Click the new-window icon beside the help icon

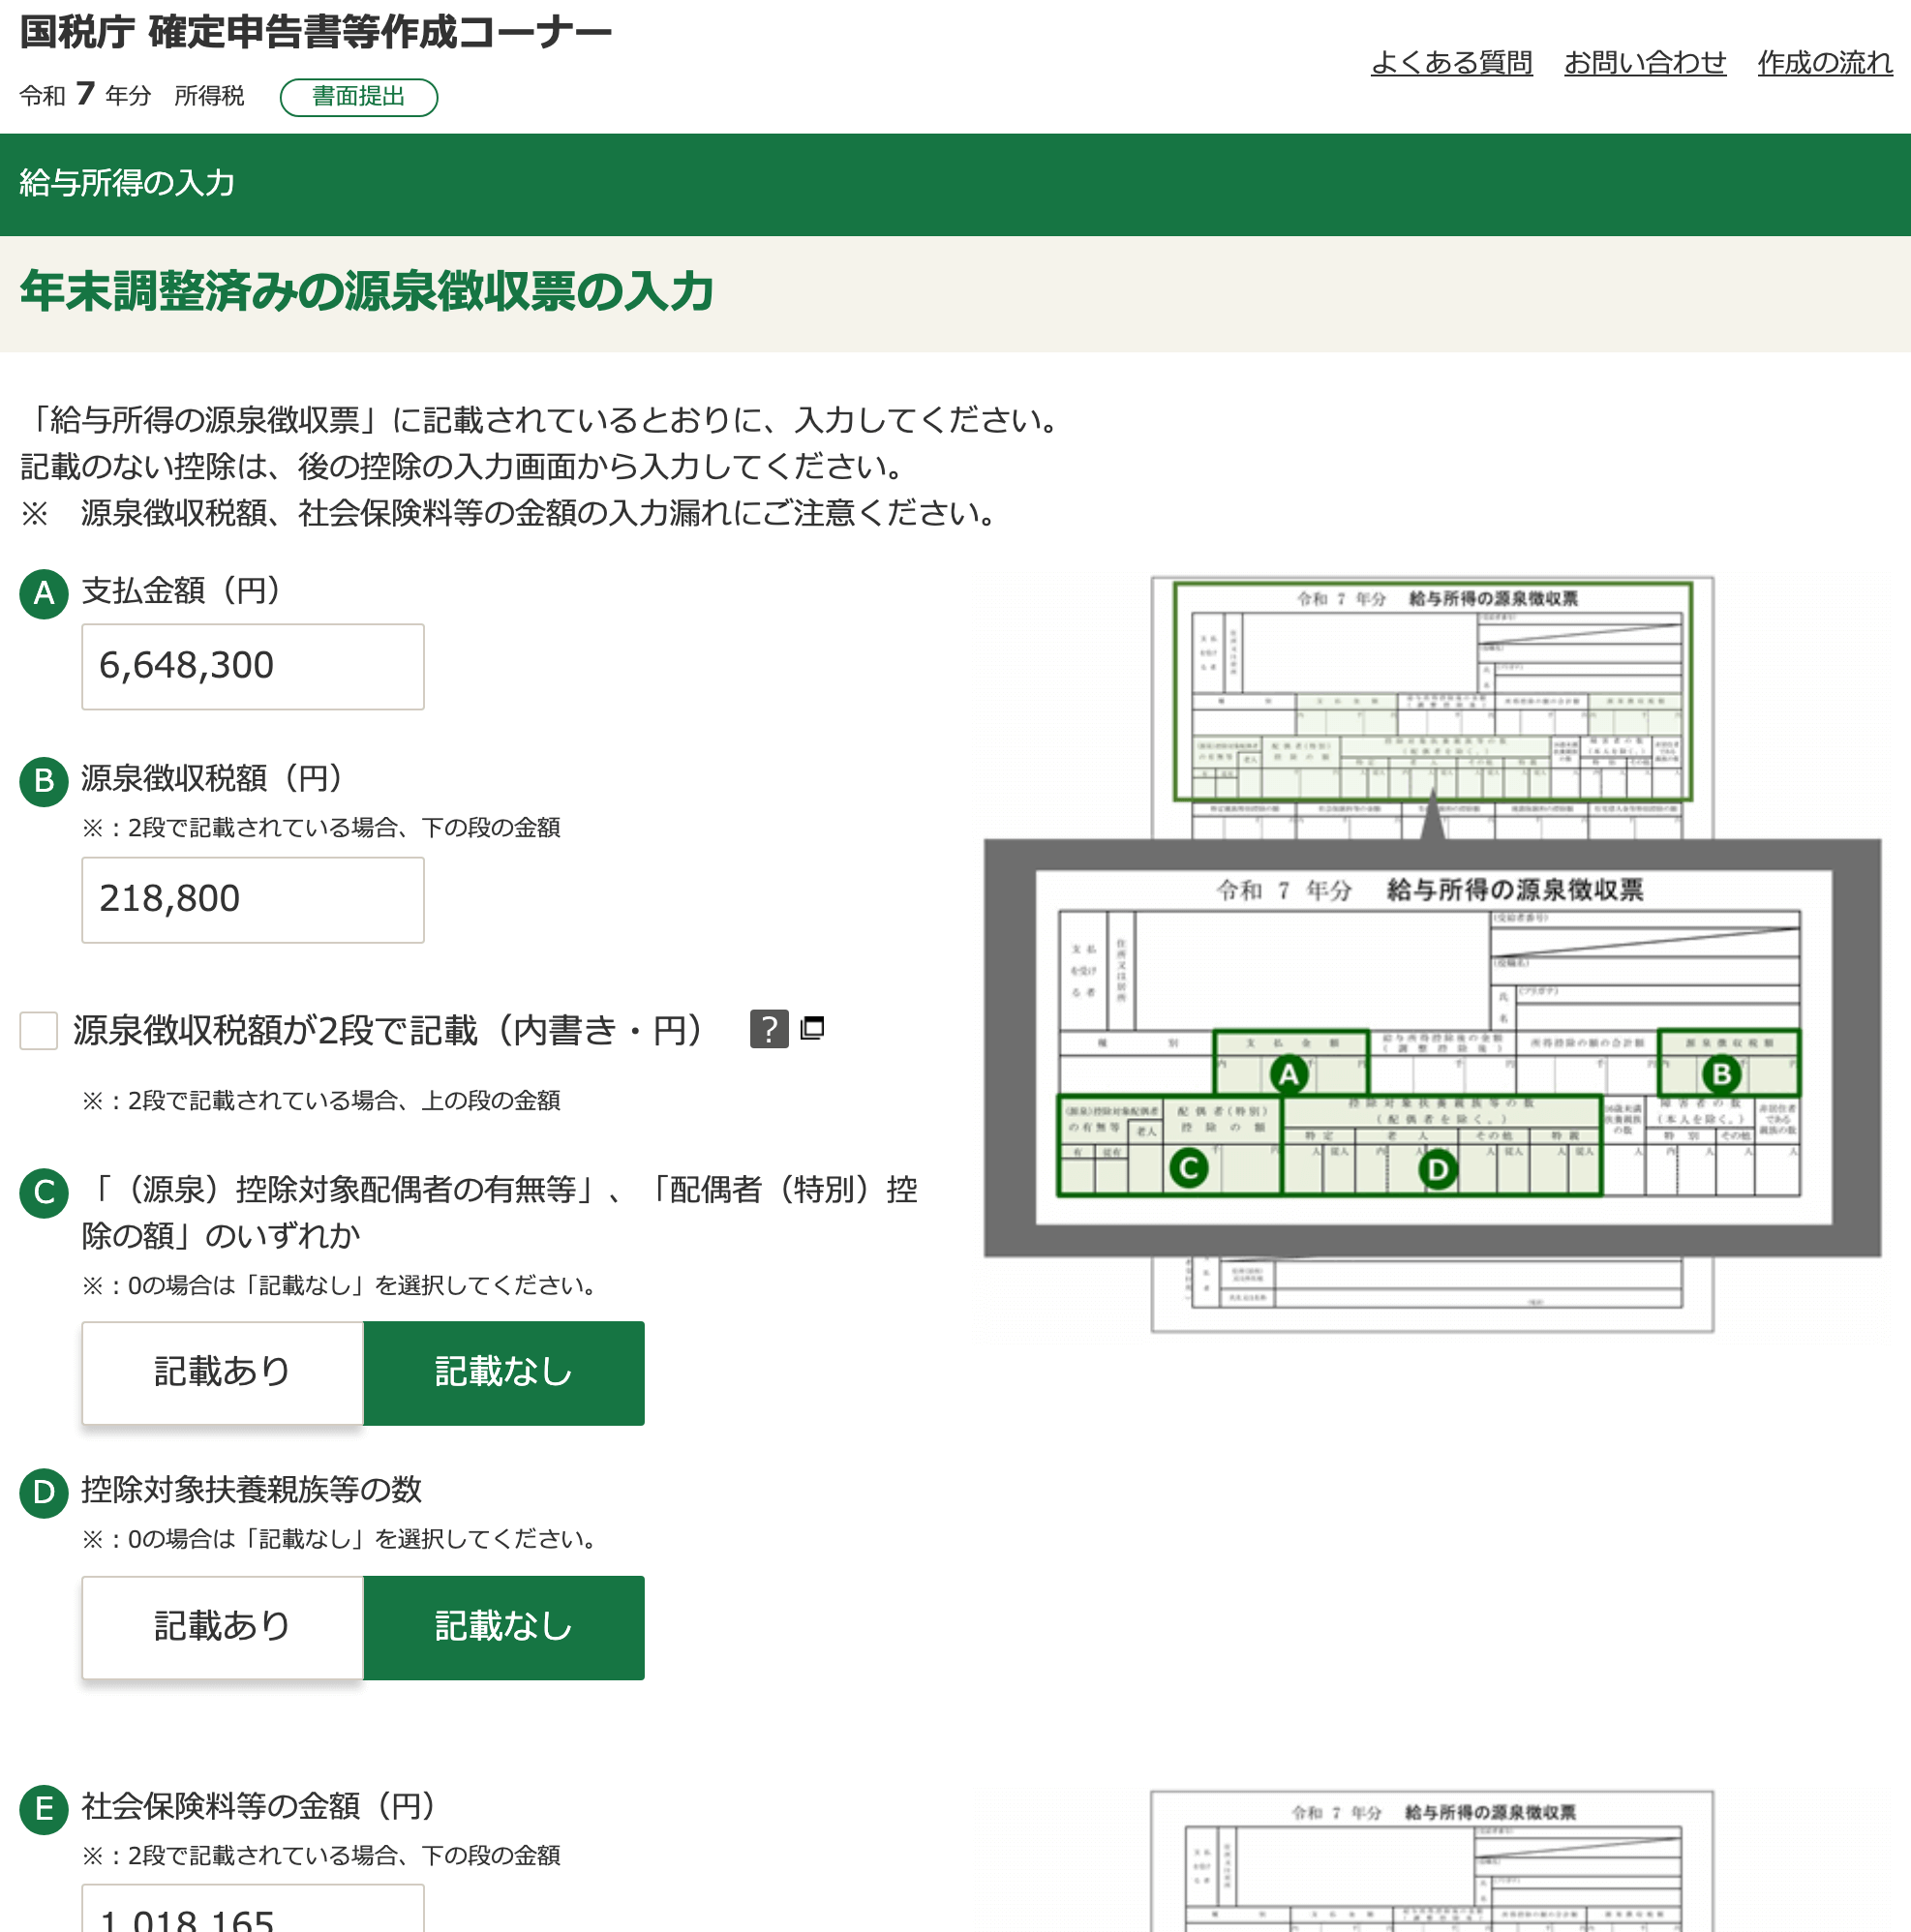coord(812,1027)
